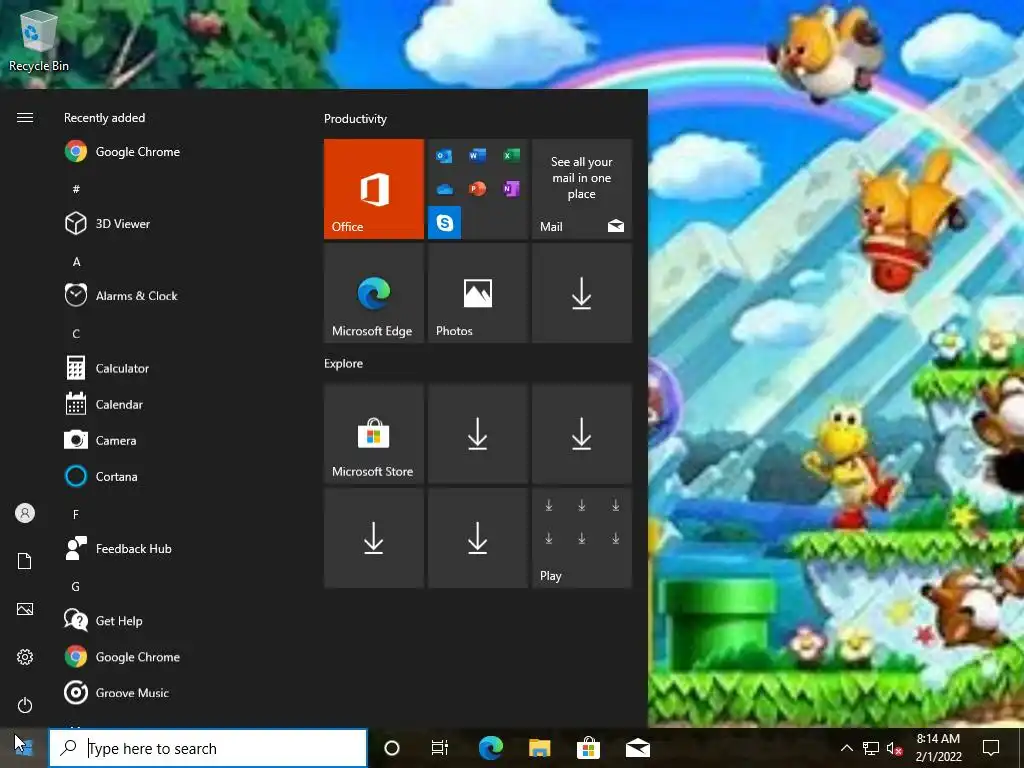This screenshot has height=768, width=1024.
Task: Show hidden system tray icons
Action: coord(846,748)
